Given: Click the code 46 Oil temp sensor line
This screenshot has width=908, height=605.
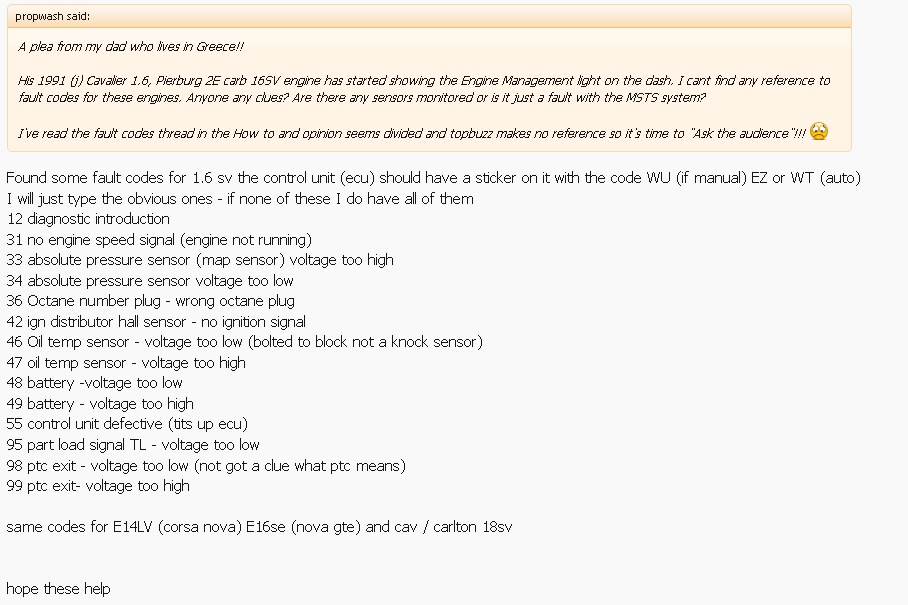Looking at the screenshot, I should [x=244, y=342].
